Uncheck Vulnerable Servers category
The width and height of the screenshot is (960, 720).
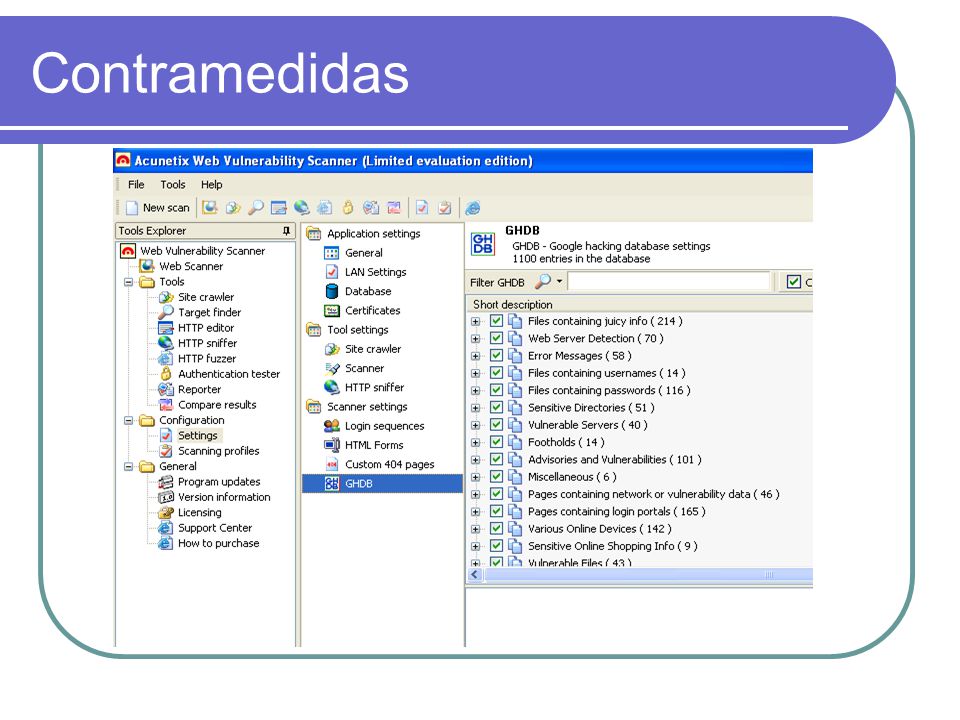pos(497,425)
